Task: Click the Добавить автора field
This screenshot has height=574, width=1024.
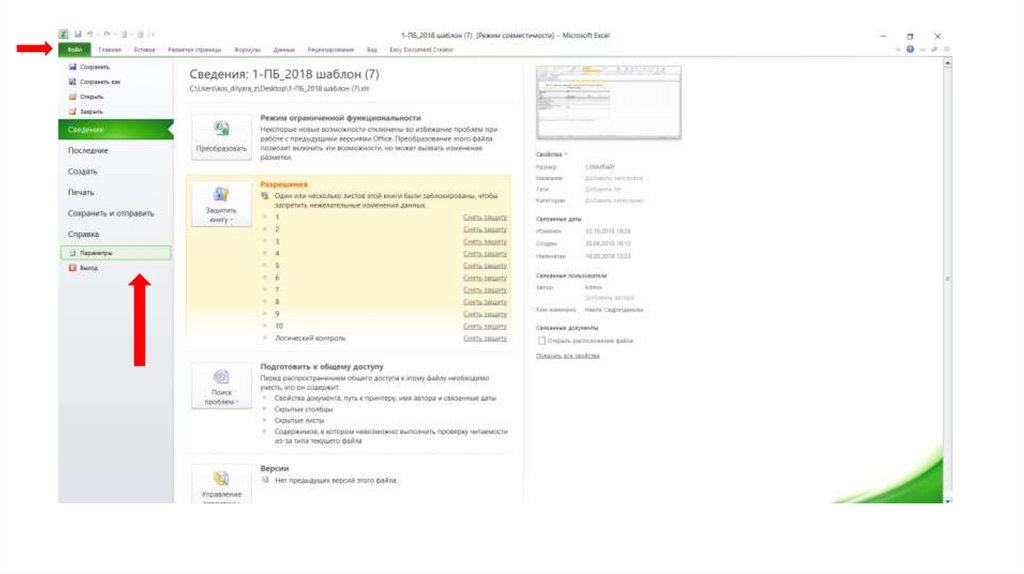Action: click(609, 298)
